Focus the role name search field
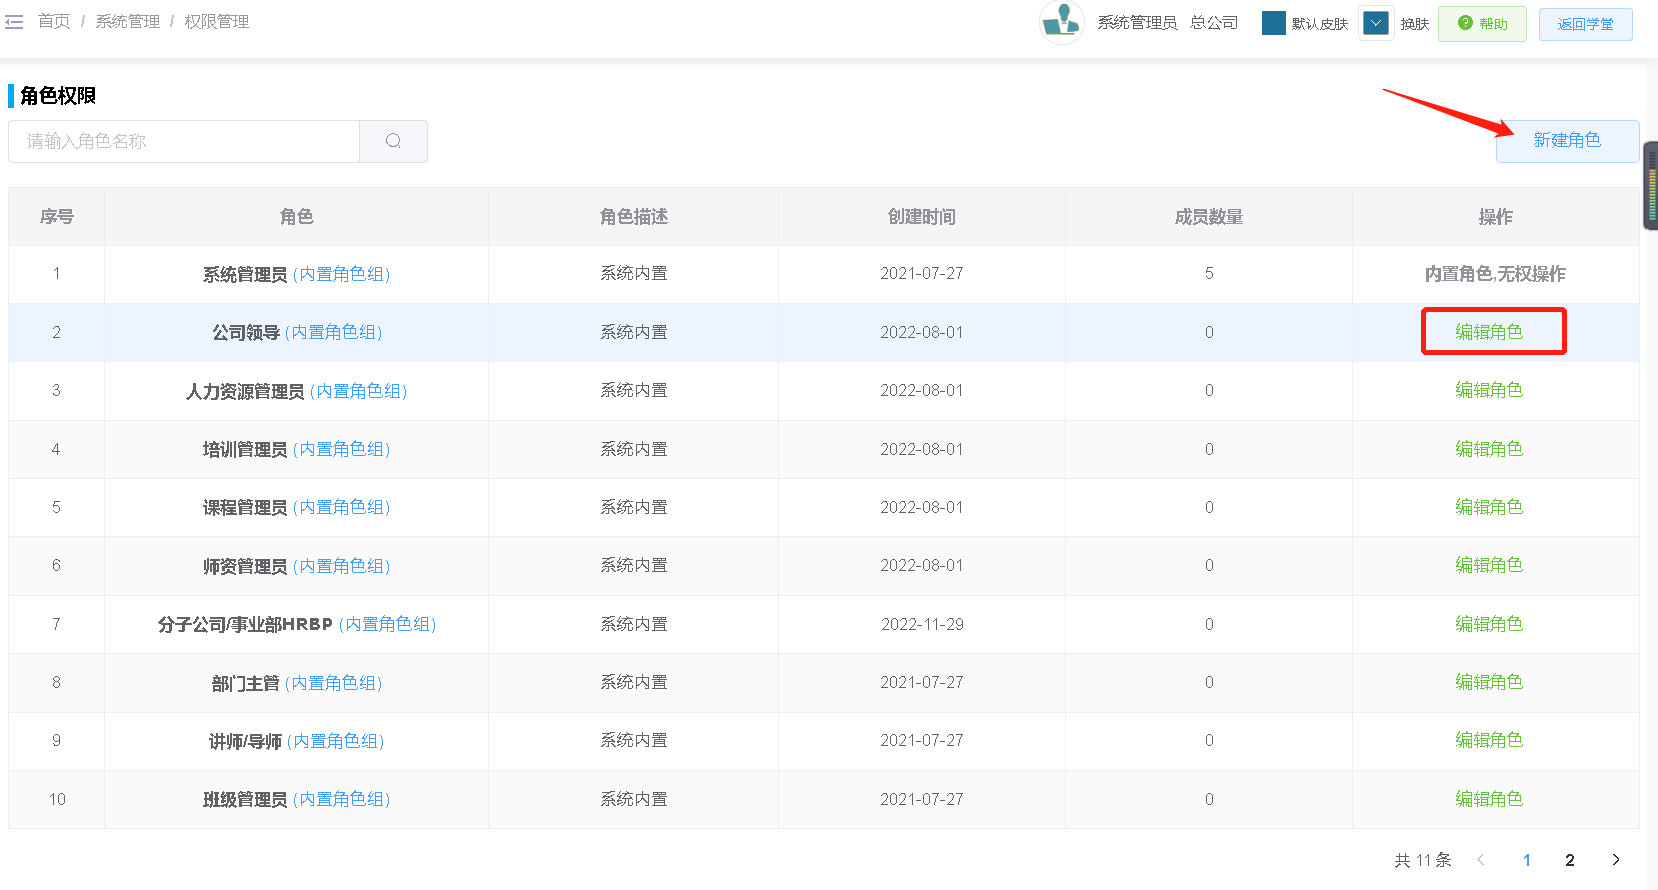This screenshot has width=1658, height=890. tap(184, 141)
